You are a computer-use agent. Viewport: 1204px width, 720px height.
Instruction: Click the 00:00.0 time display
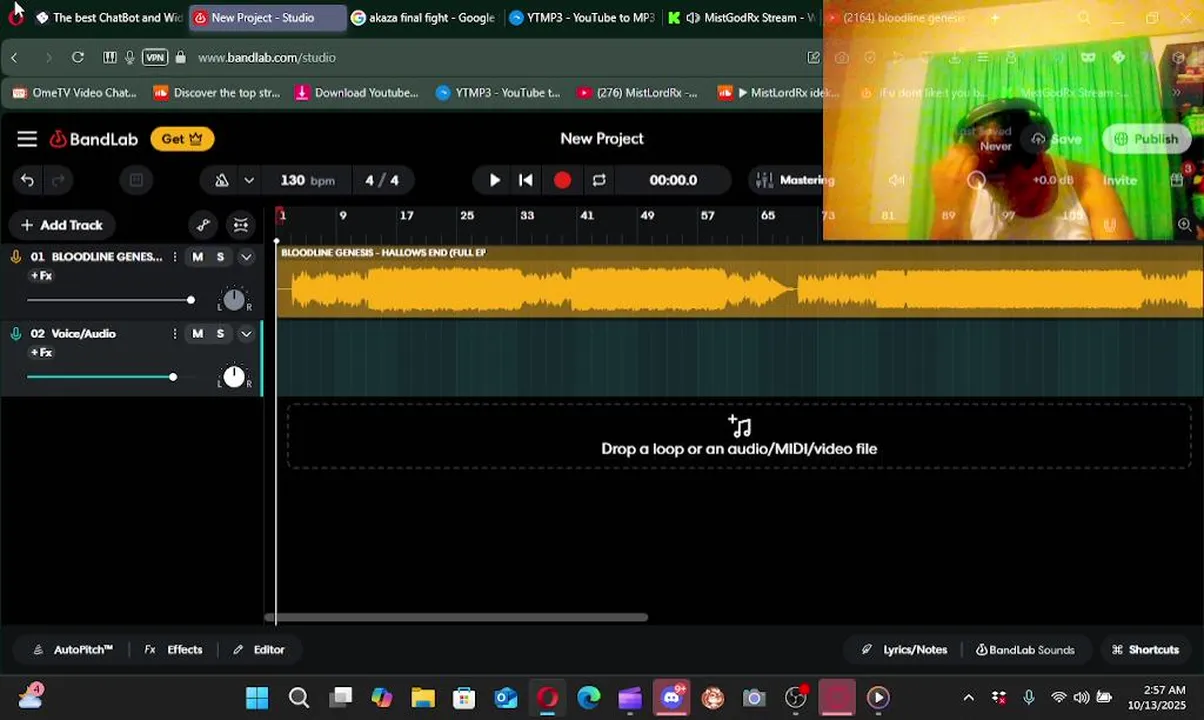tap(673, 180)
